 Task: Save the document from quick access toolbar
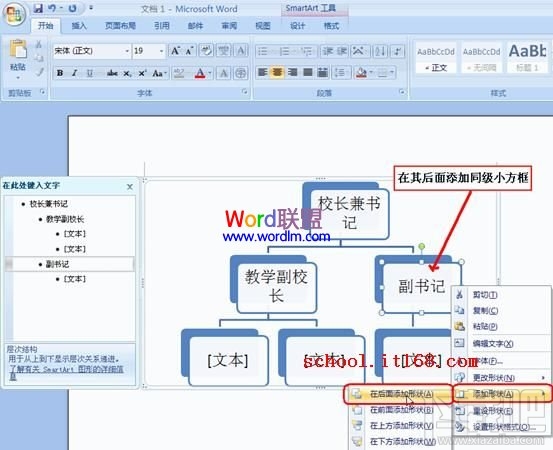38,8
